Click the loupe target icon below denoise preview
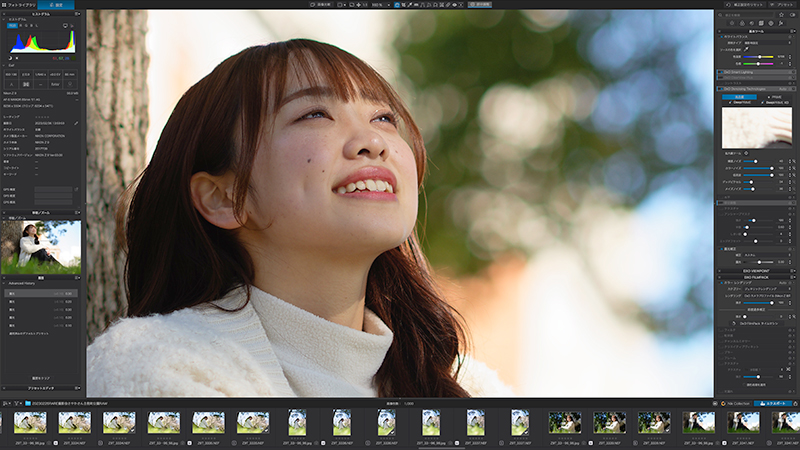The height and width of the screenshot is (450, 800). [746, 153]
